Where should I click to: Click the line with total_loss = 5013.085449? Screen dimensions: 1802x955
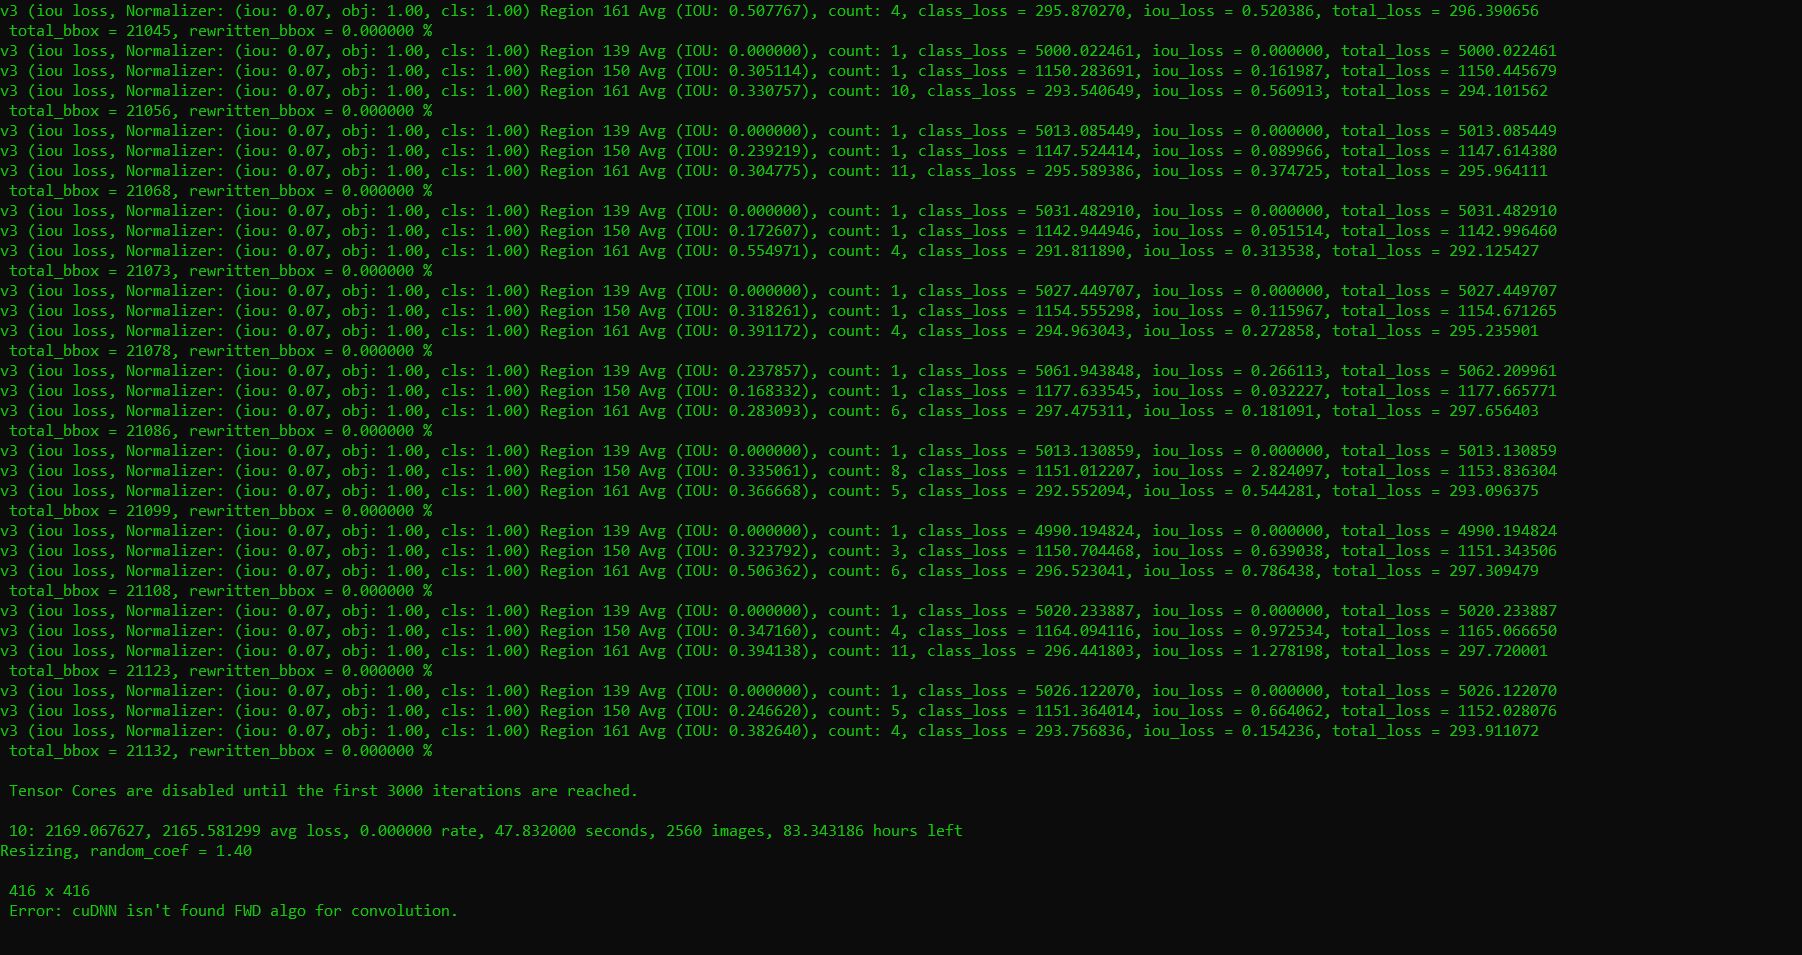coord(778,131)
